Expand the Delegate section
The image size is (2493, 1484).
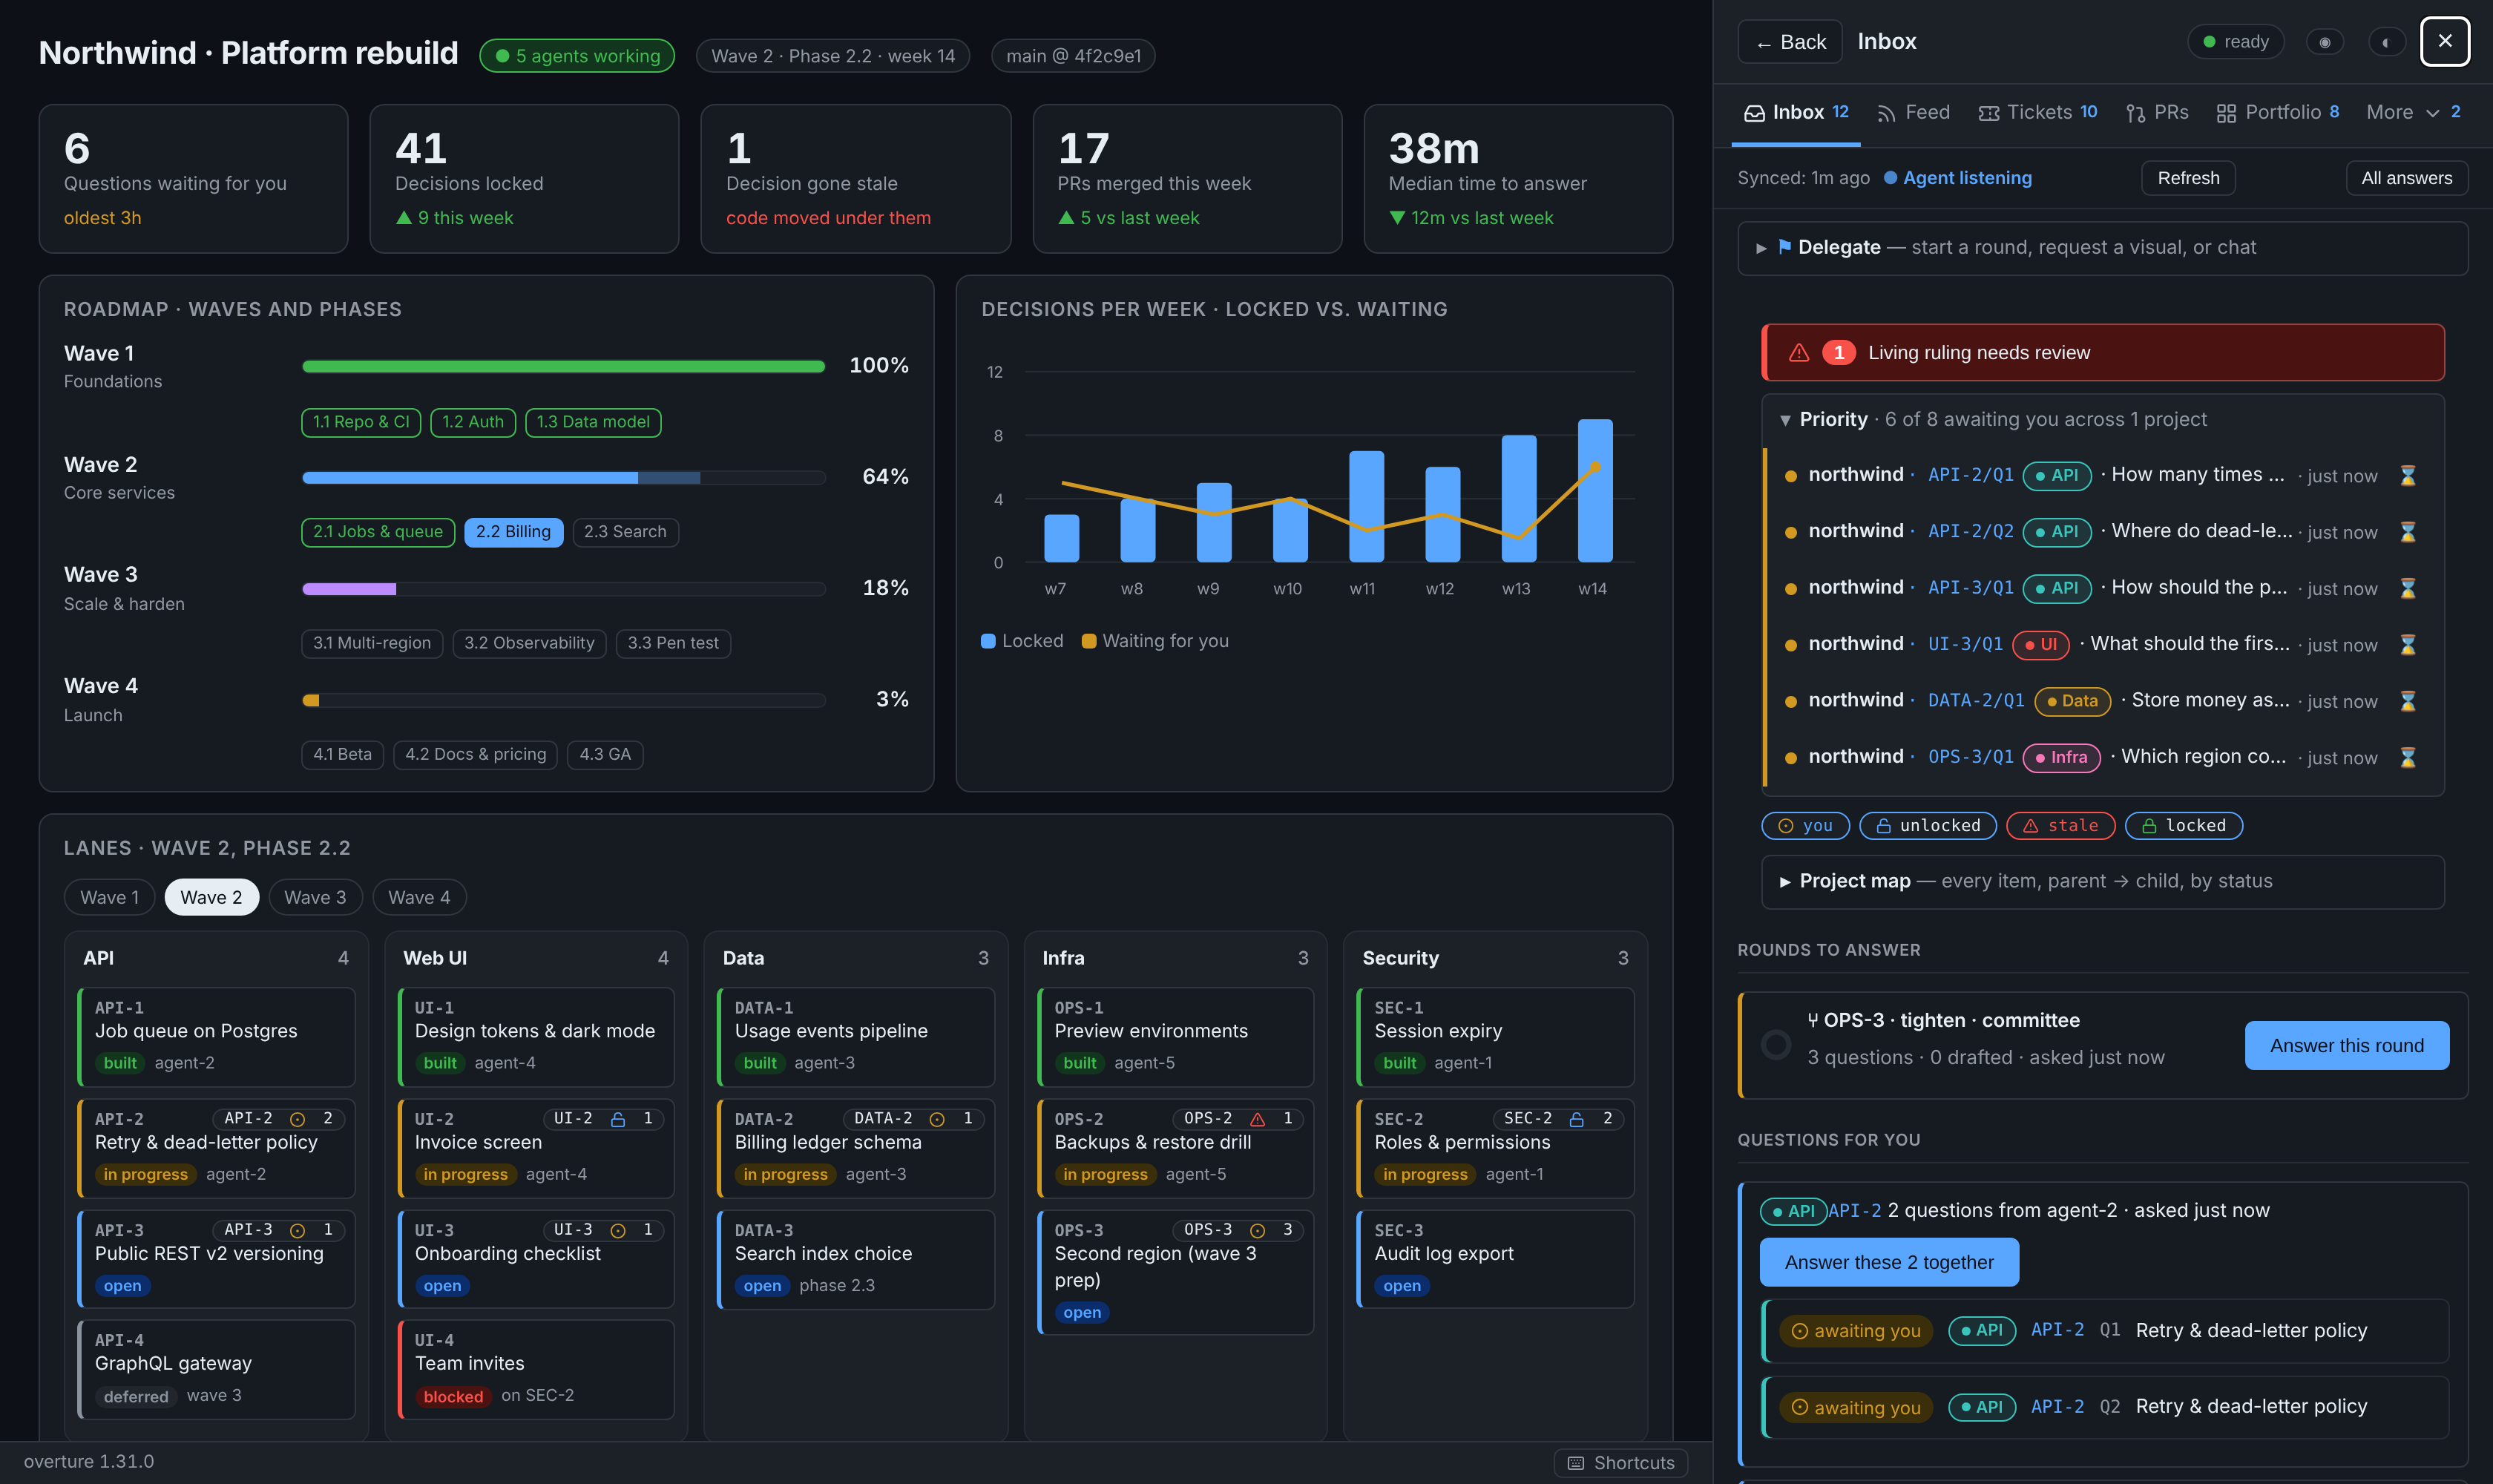(2102, 248)
